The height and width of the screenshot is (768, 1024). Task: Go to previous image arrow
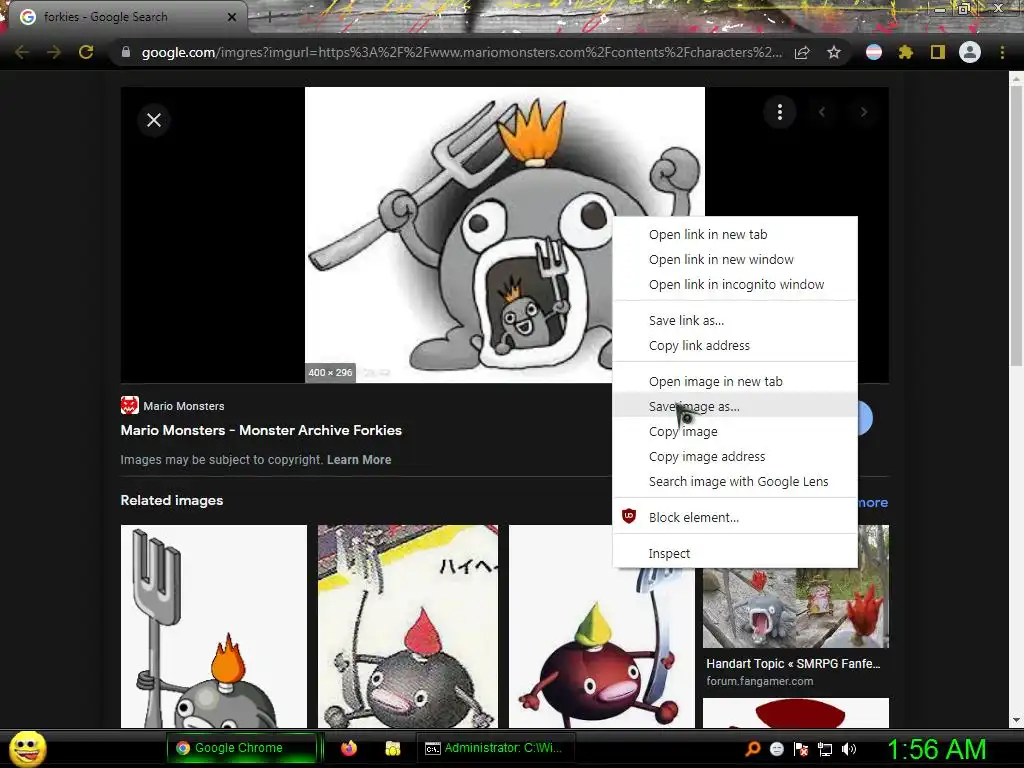point(822,112)
